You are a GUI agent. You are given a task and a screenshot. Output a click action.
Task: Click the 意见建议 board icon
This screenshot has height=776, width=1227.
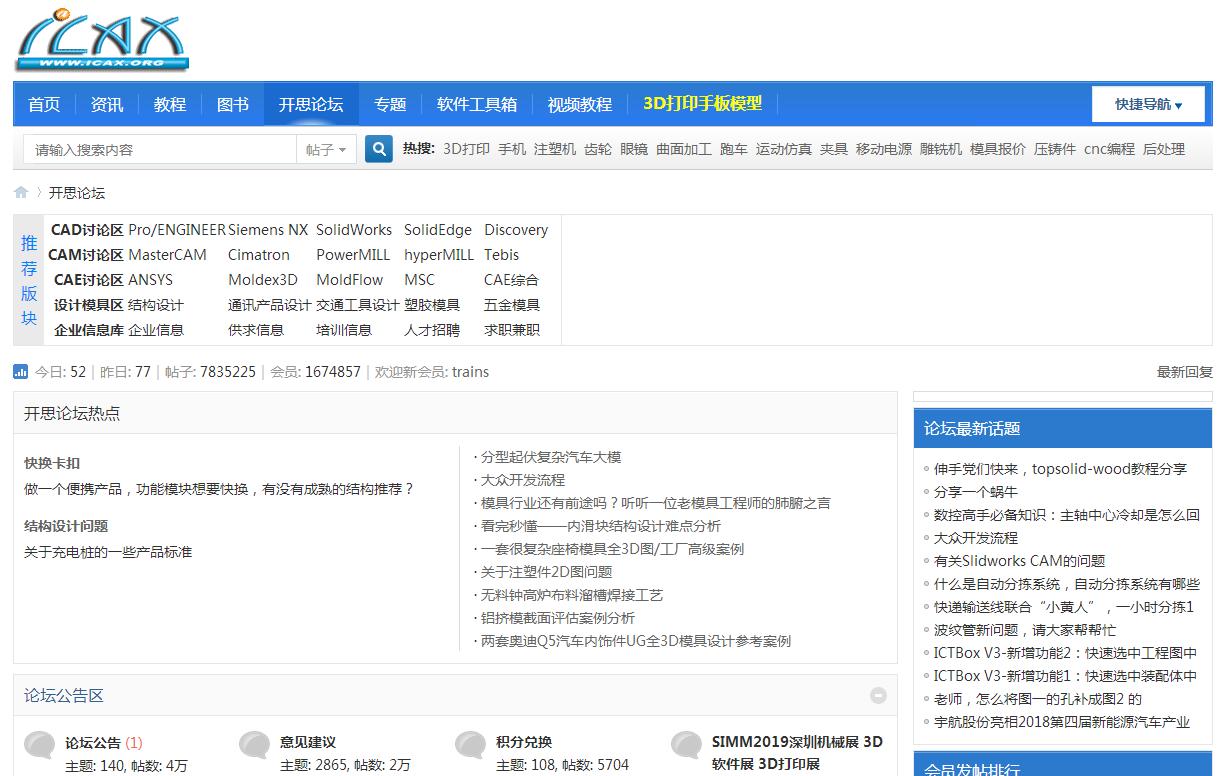(x=255, y=745)
